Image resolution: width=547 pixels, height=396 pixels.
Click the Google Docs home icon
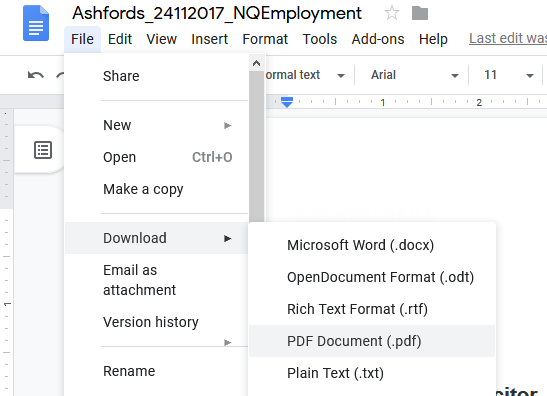click(36, 23)
